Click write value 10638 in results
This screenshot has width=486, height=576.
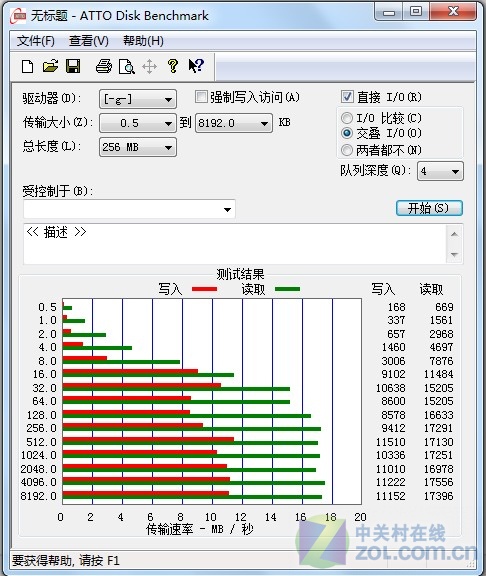tap(390, 388)
